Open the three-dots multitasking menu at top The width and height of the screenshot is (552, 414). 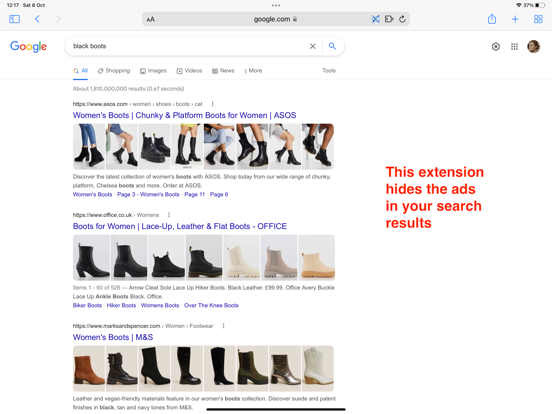[276, 5]
